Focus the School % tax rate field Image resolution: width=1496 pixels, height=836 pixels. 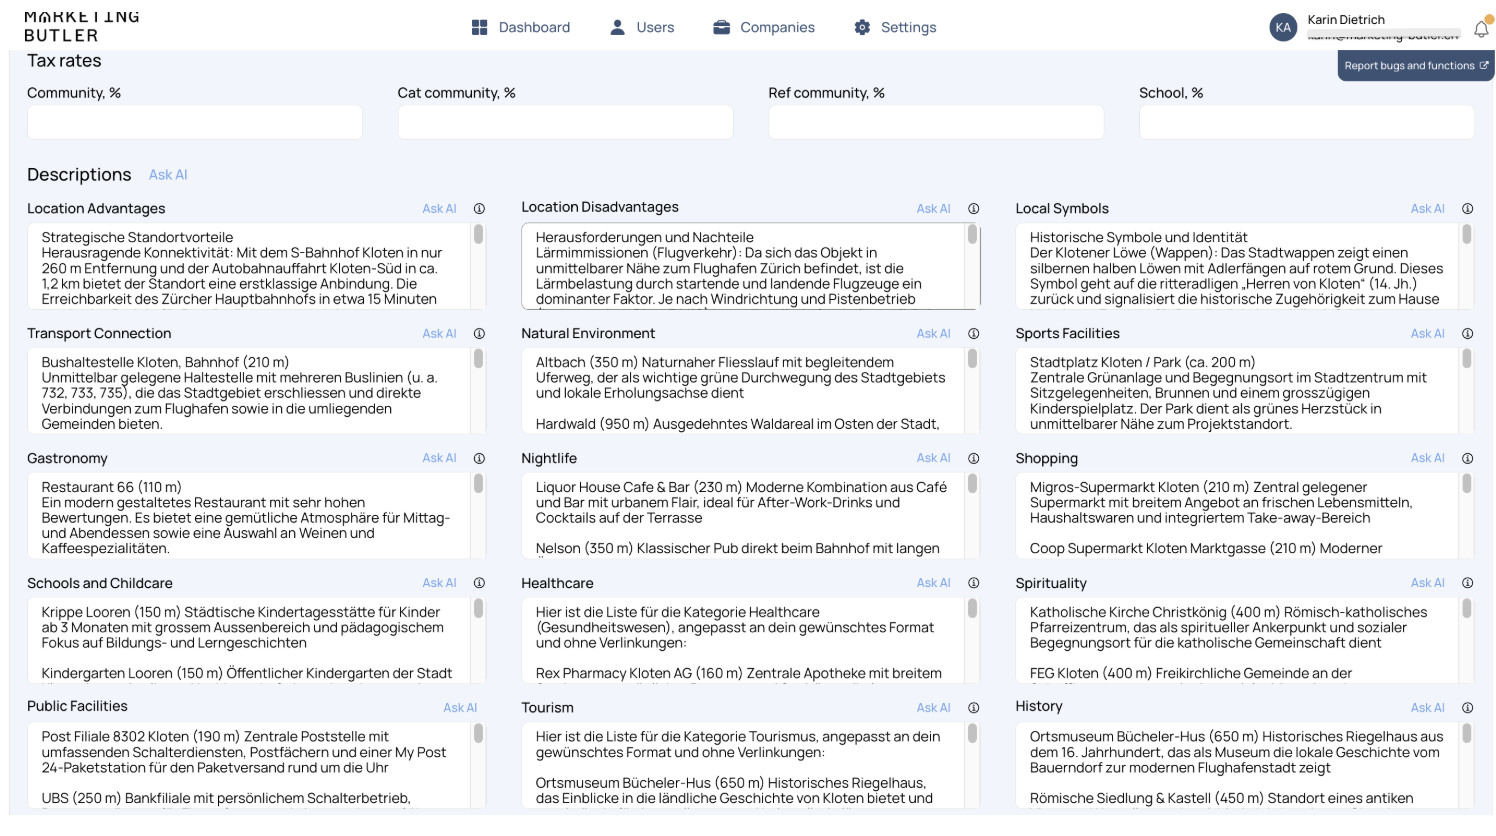pyautogui.click(x=1306, y=123)
